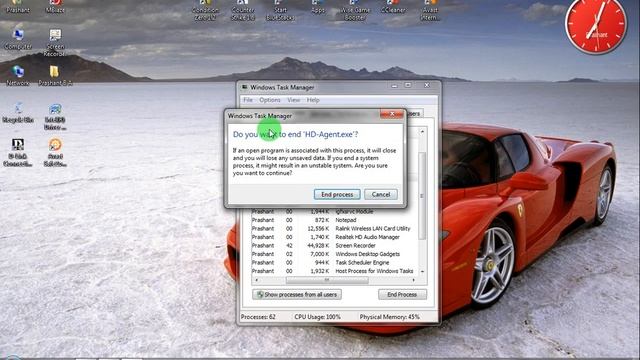The height and width of the screenshot is (360, 640).
Task: Open the Recycle Bin desktop icon
Action: (x=18, y=112)
